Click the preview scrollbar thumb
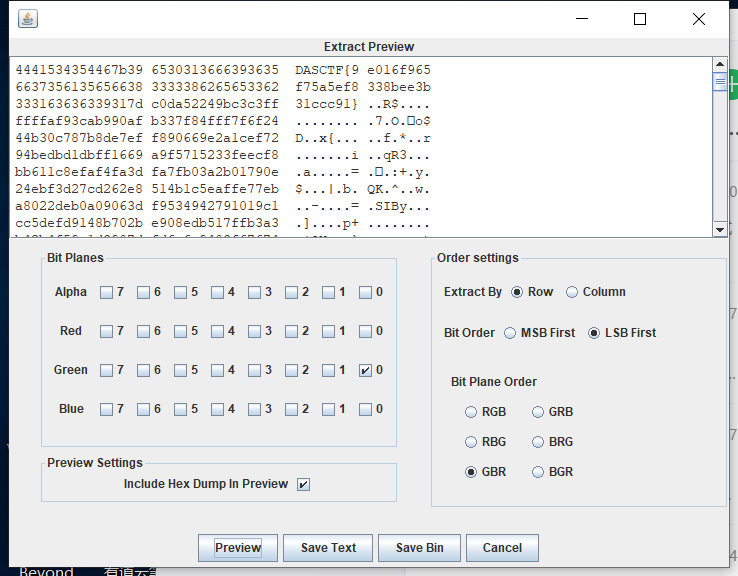This screenshot has width=738, height=576. (x=720, y=81)
